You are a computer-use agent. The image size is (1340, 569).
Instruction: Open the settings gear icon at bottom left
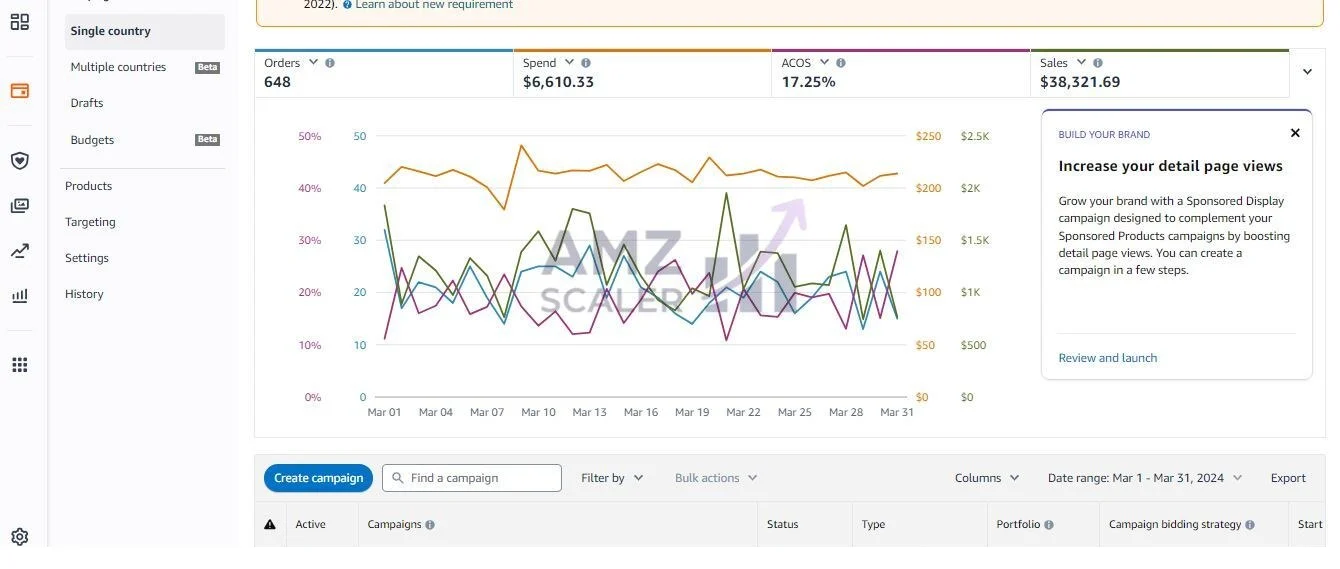coord(20,537)
